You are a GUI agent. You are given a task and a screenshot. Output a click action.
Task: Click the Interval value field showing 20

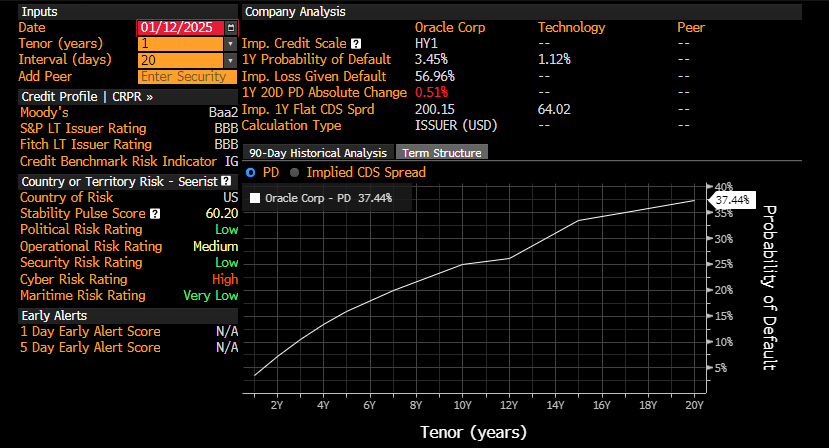tap(181, 60)
